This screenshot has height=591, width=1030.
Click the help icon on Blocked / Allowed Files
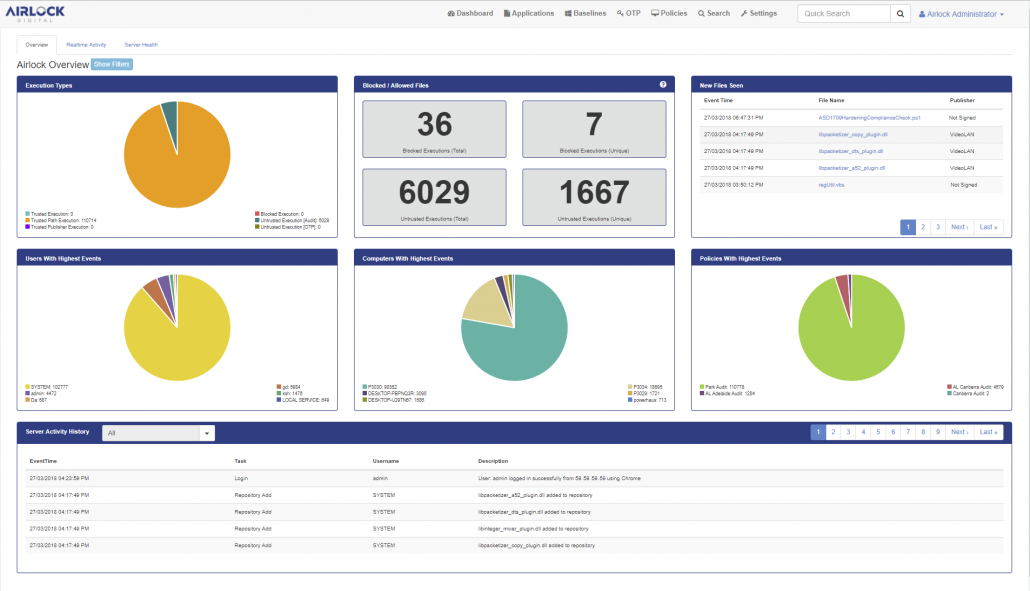pyautogui.click(x=663, y=85)
